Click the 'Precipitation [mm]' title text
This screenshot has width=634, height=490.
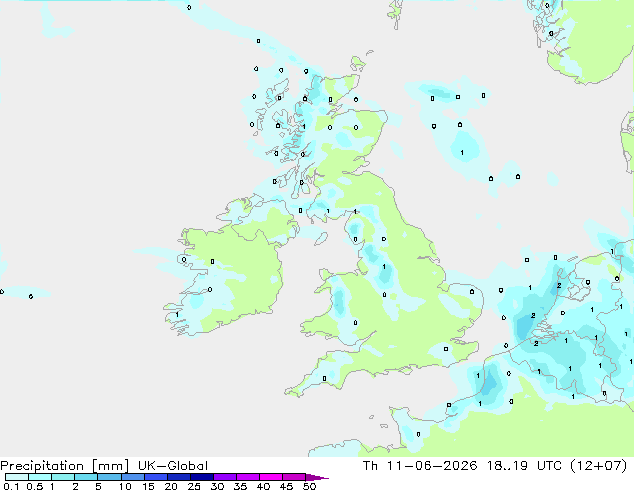65,466
